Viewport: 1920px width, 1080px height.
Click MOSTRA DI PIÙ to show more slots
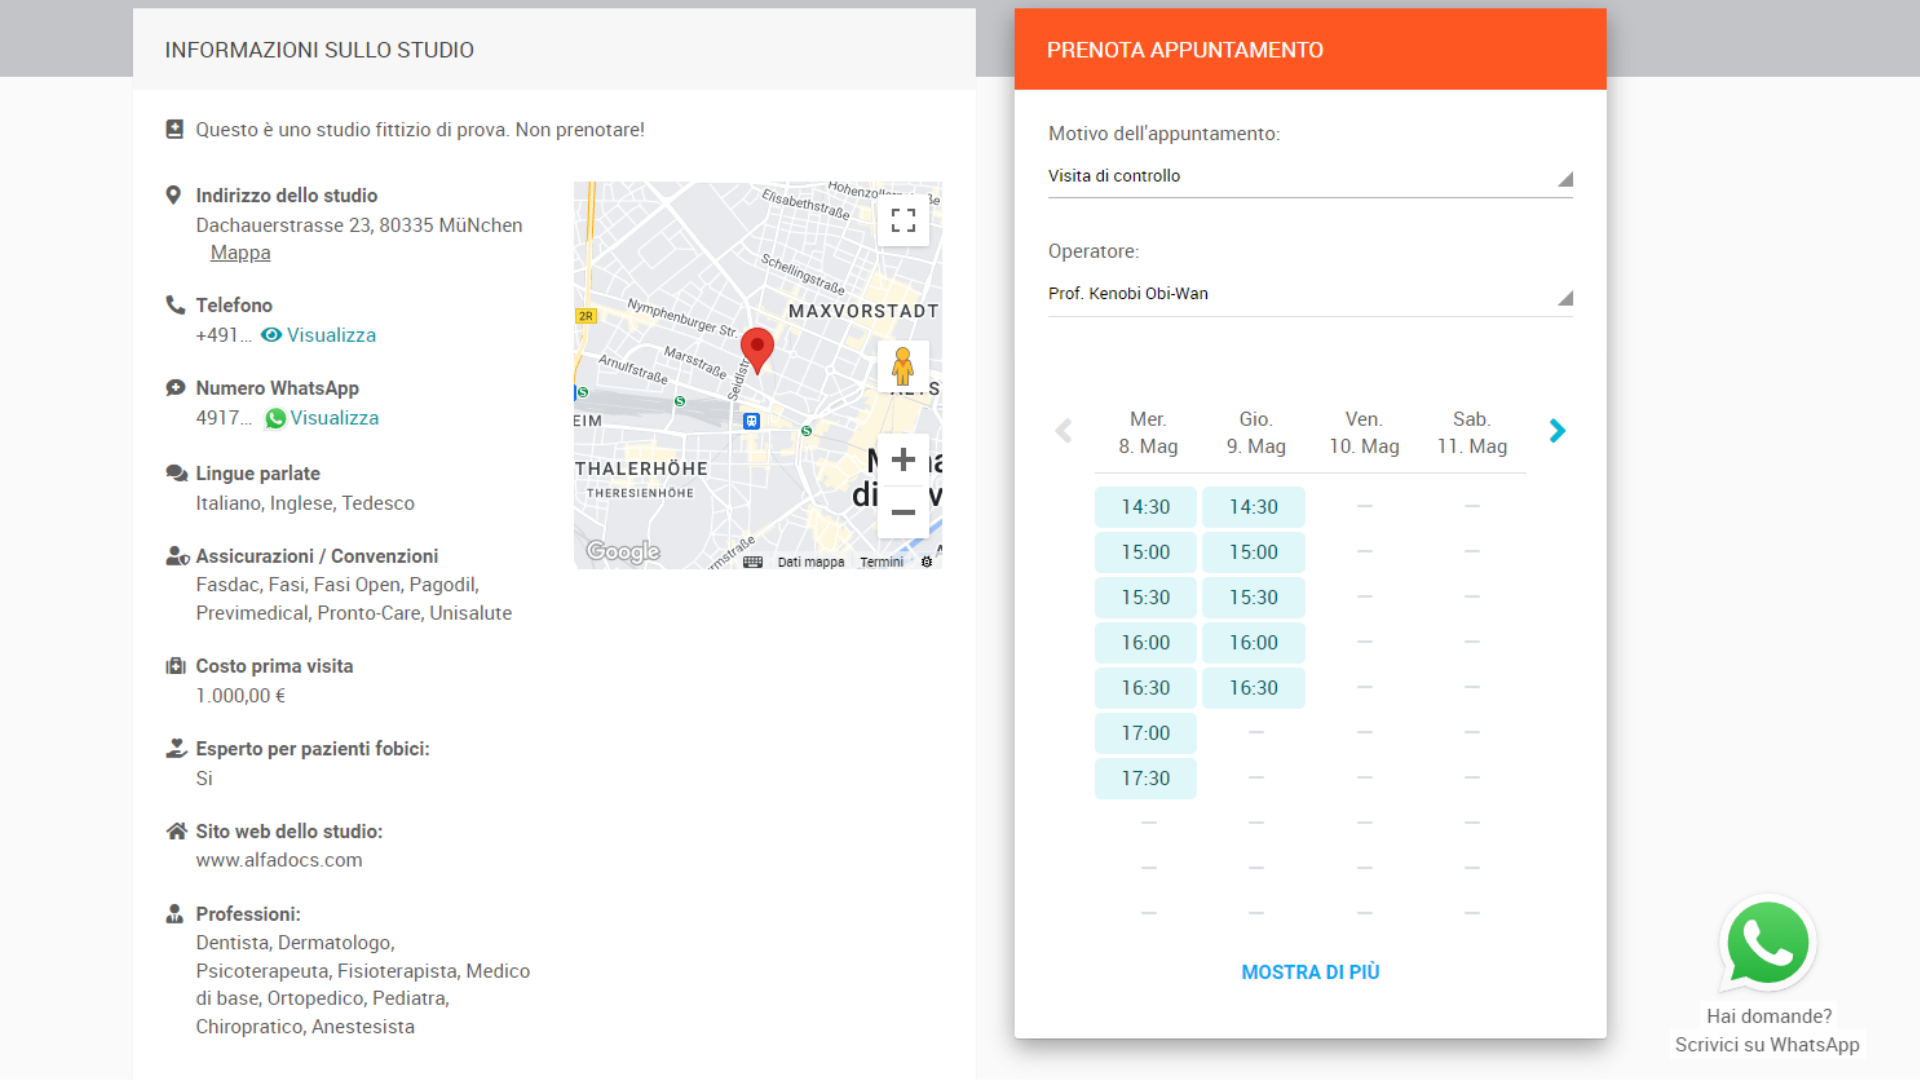click(x=1311, y=972)
